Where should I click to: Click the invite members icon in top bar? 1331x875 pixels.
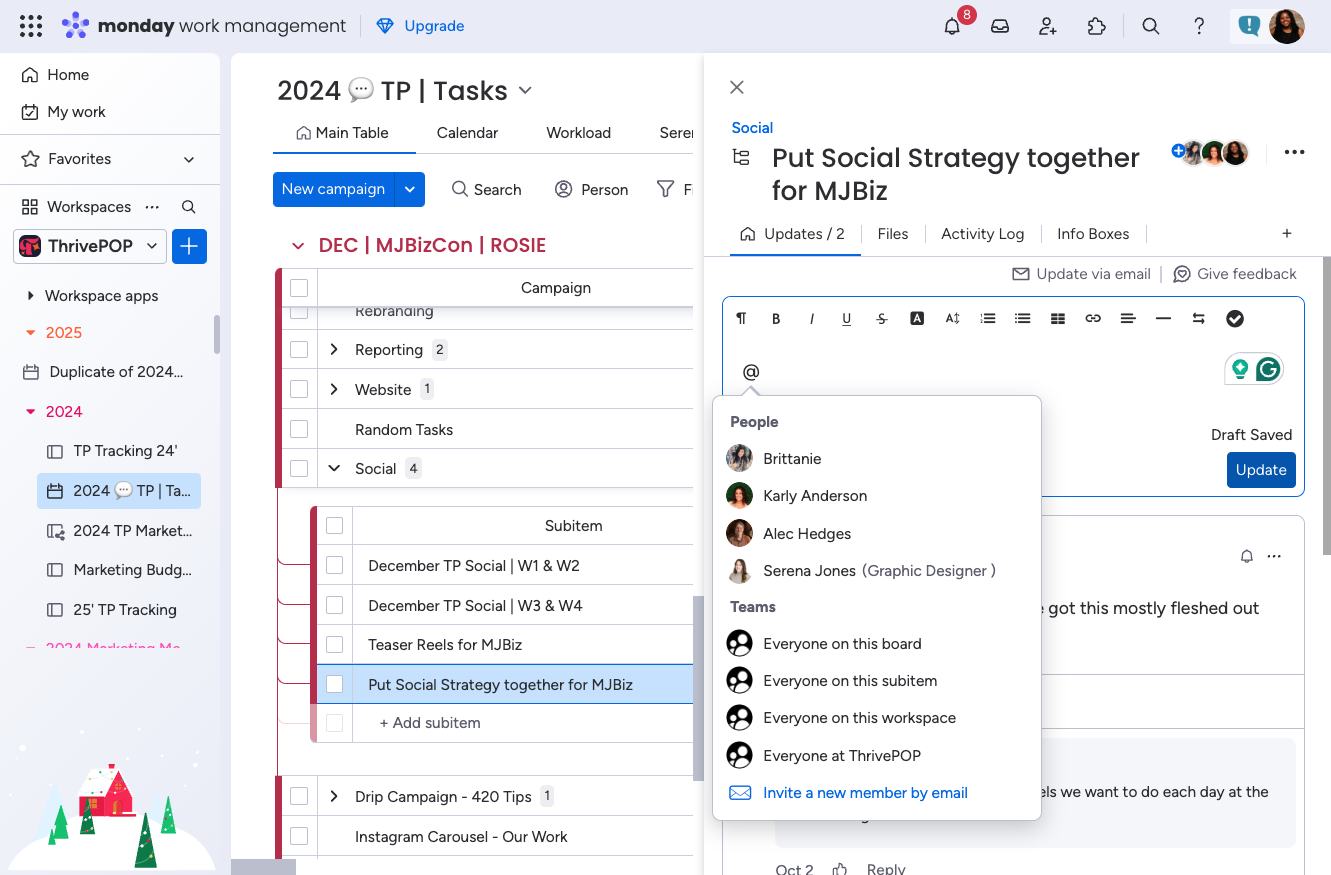1048,27
